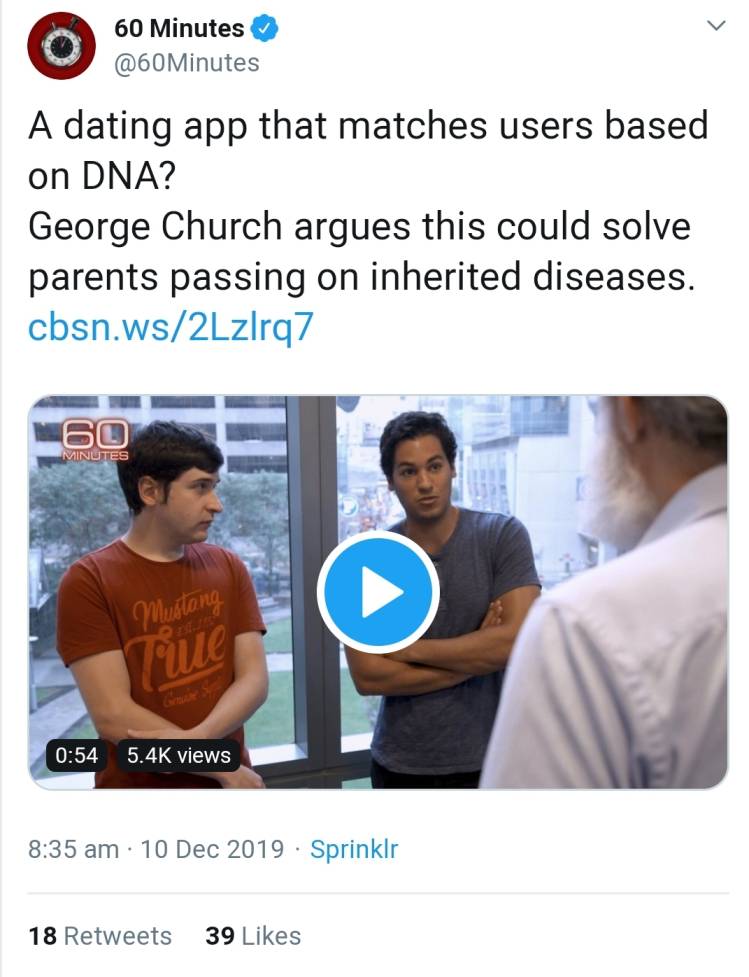Click the 10 Dec 2019 date
This screenshot has width=749, height=977.
click(214, 849)
